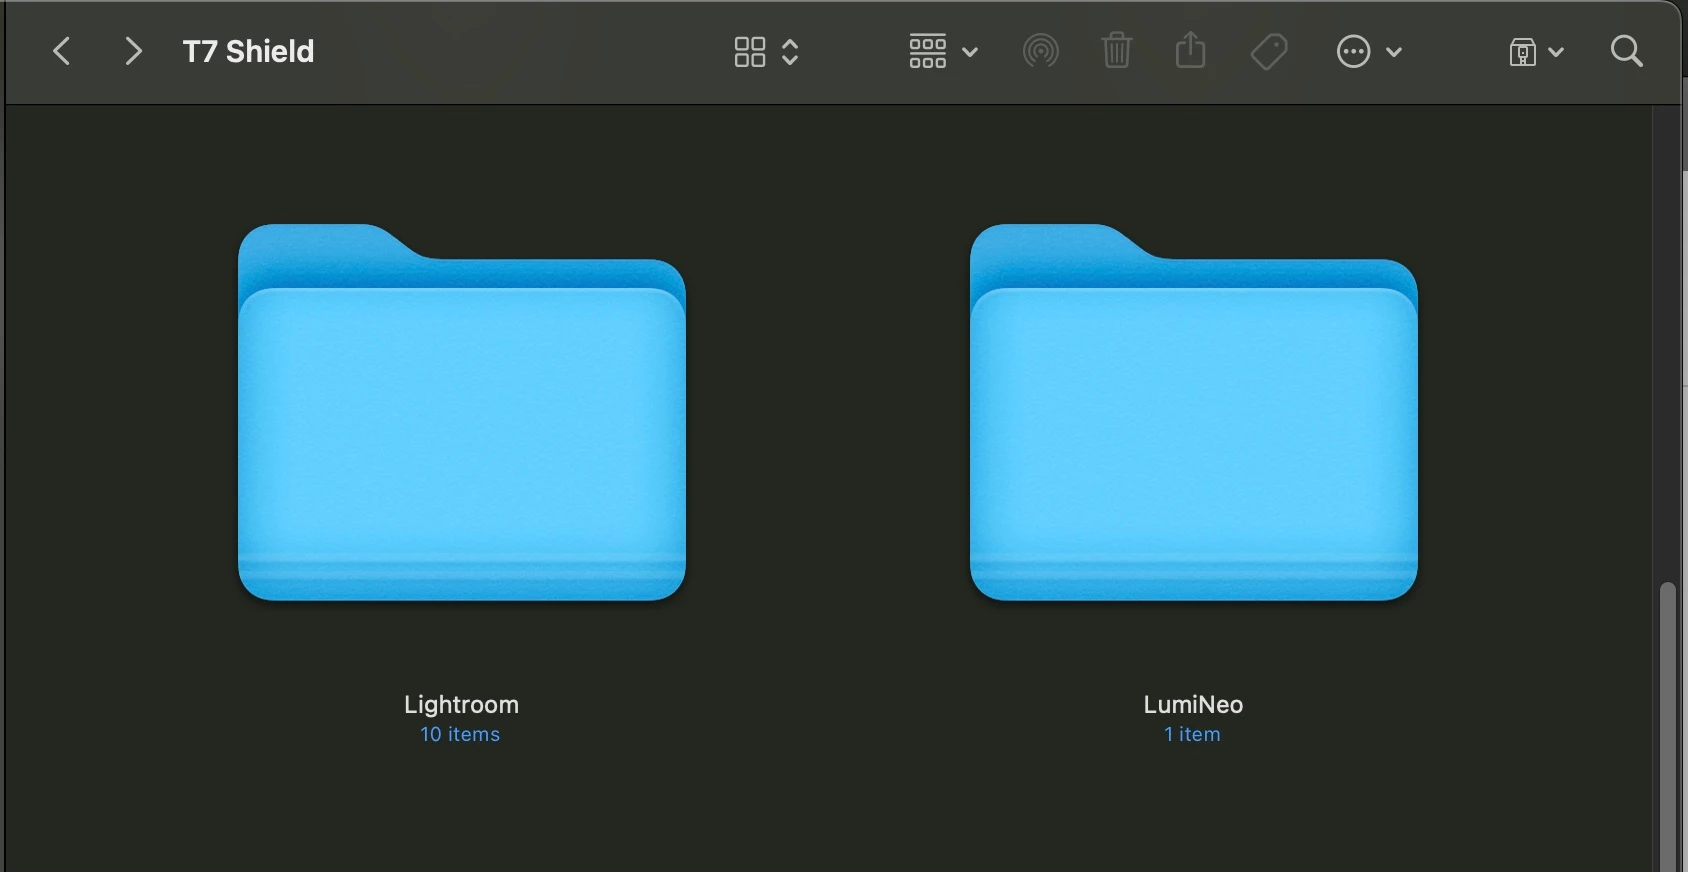Open the Share toolbar icon

coord(1190,49)
